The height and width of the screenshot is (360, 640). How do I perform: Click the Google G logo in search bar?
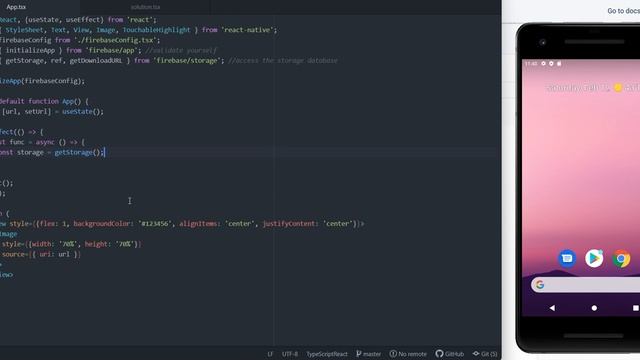(x=540, y=284)
